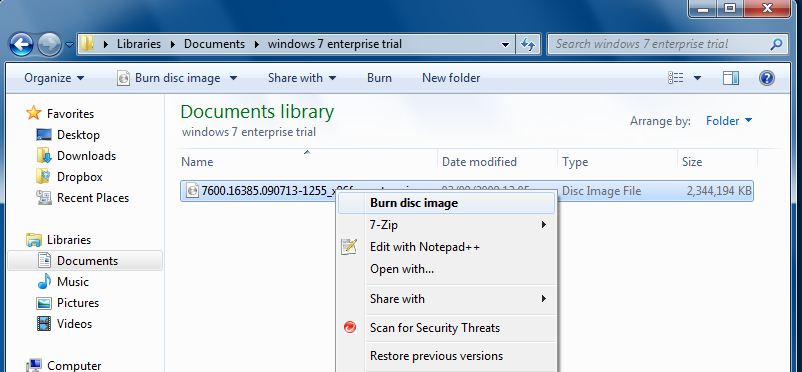Screen dimensions: 802x372
Task: Create a New folder from toolbar
Action: tap(451, 78)
